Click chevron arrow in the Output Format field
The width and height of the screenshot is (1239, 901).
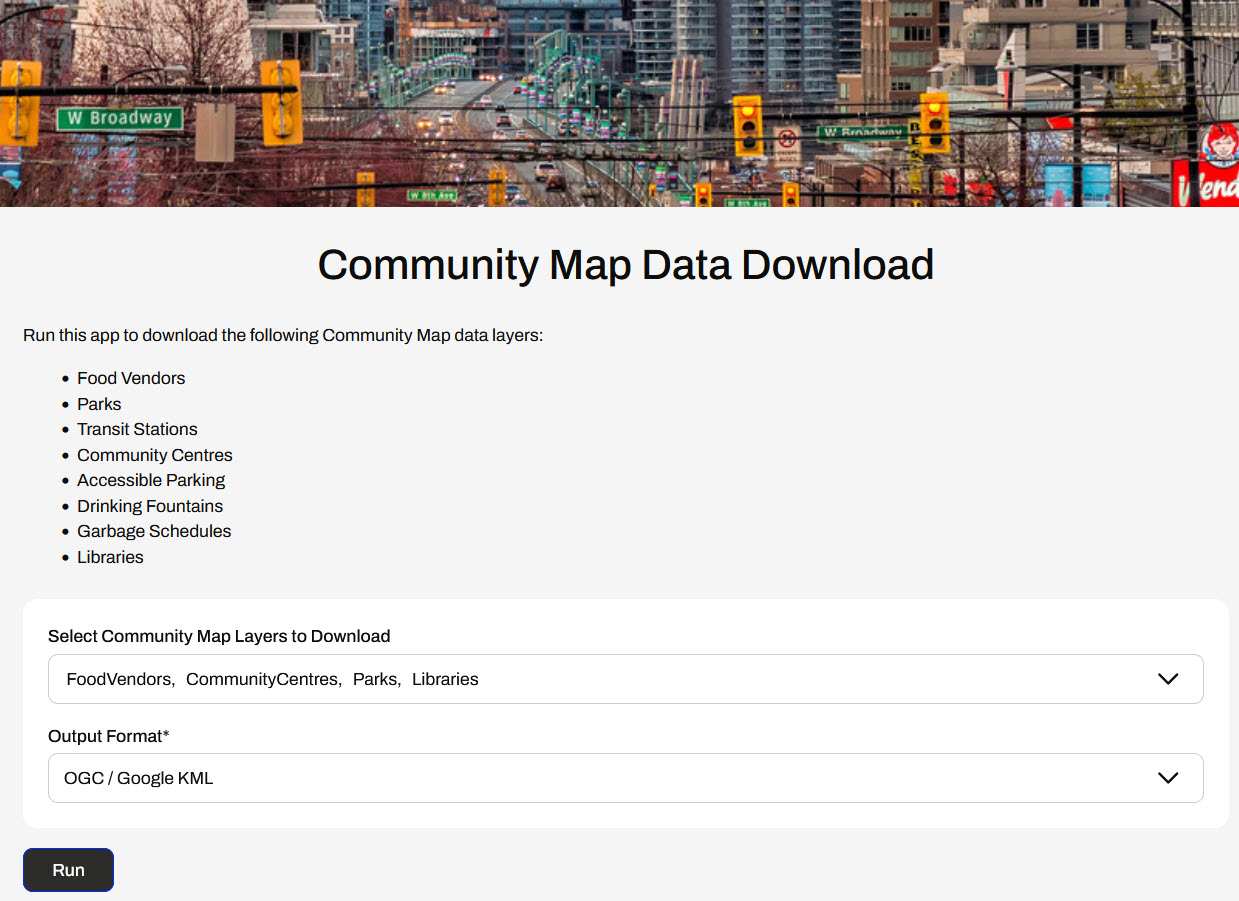(x=1167, y=778)
